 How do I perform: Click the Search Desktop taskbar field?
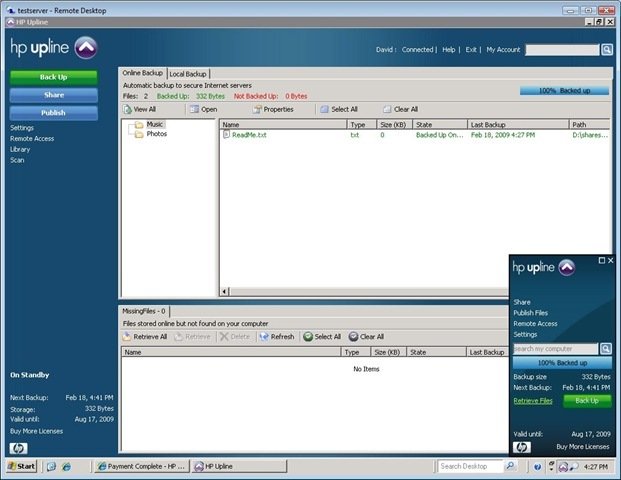[x=470, y=467]
